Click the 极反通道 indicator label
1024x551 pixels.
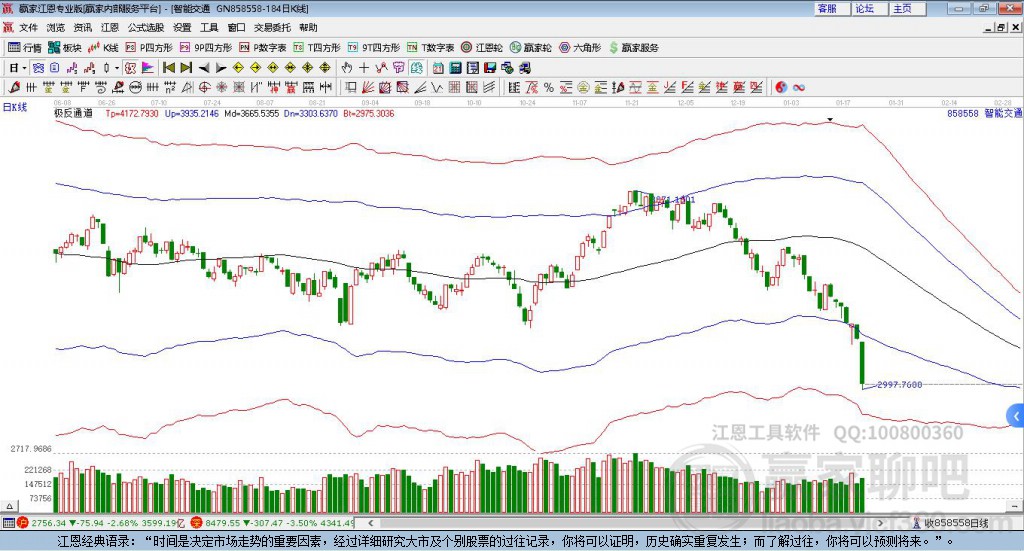73,114
